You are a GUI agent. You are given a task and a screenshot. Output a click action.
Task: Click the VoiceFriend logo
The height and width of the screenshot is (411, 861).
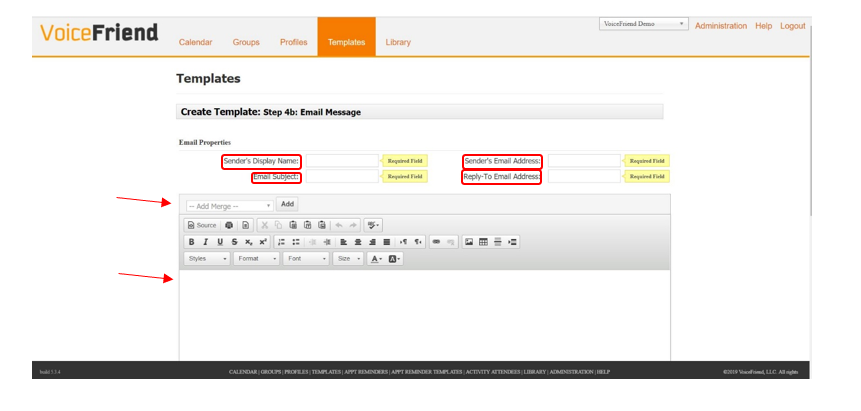pos(99,33)
